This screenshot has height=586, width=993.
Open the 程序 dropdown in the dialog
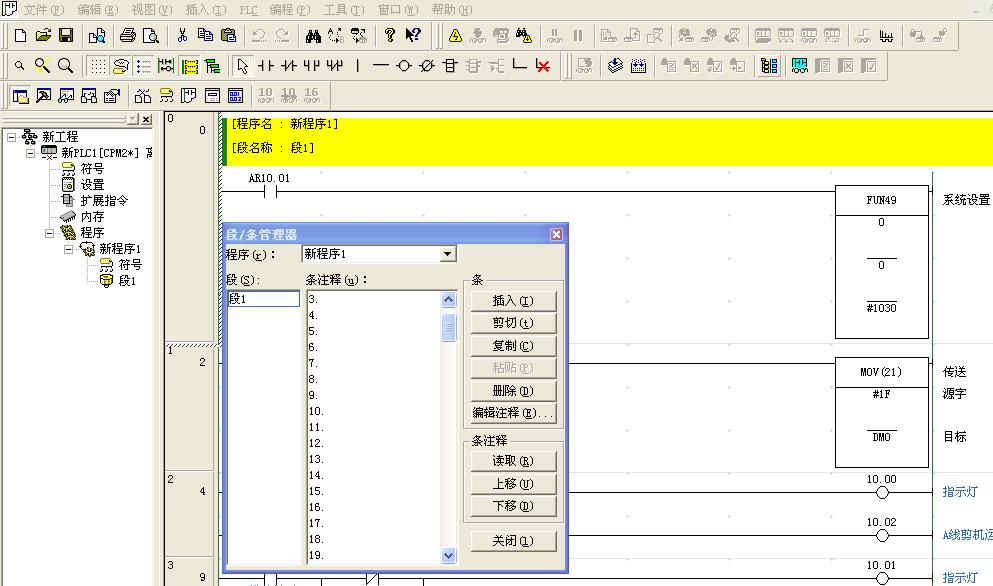(x=448, y=255)
